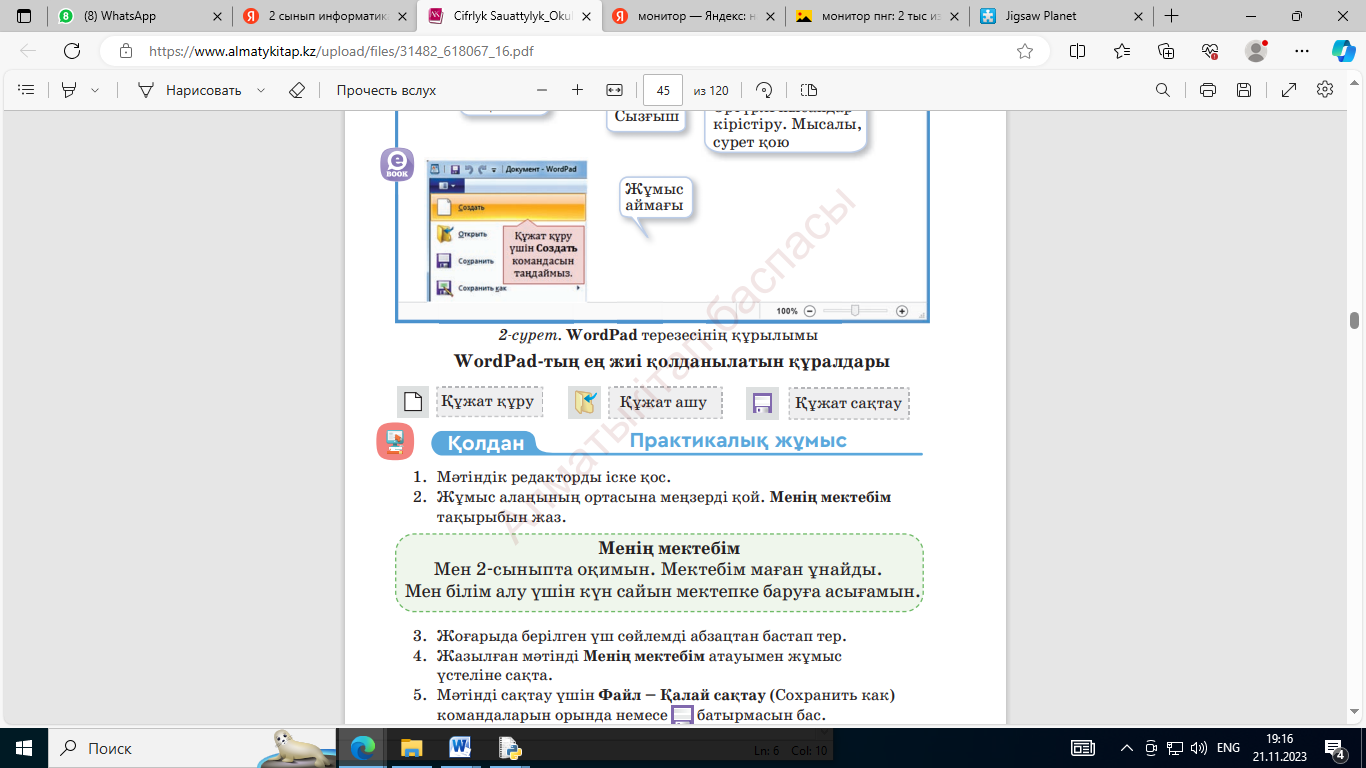Expand the Нарисовать draw options arrow

pos(261,90)
